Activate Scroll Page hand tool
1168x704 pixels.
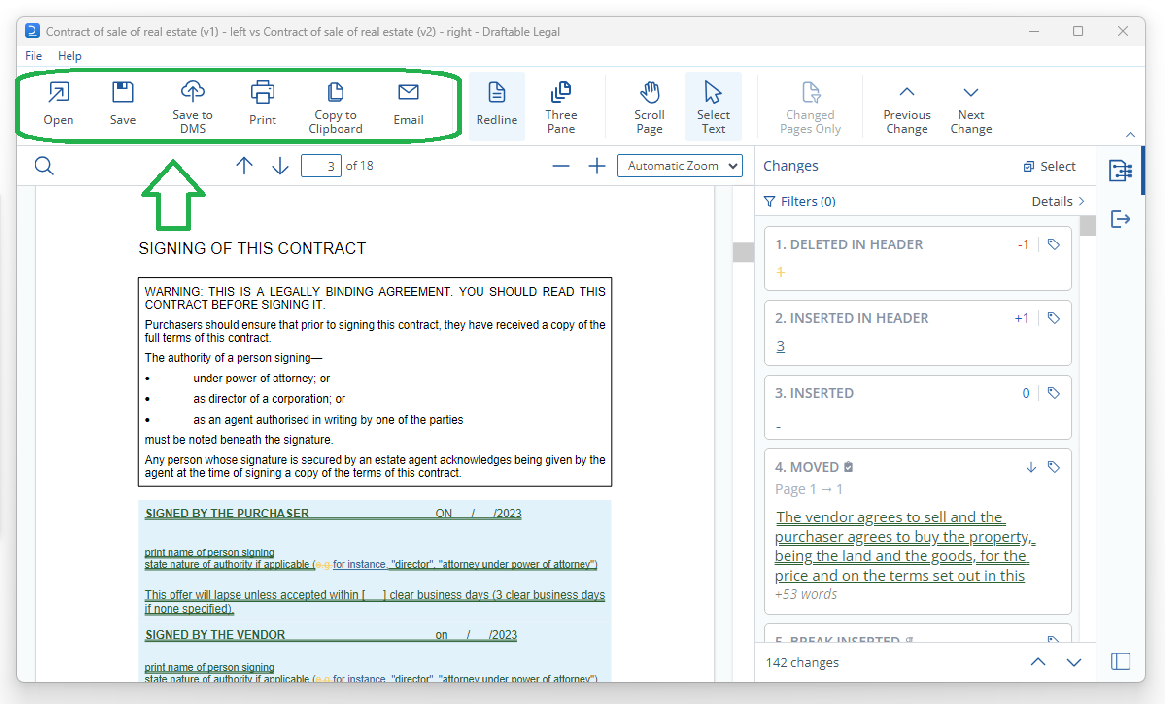pyautogui.click(x=650, y=107)
